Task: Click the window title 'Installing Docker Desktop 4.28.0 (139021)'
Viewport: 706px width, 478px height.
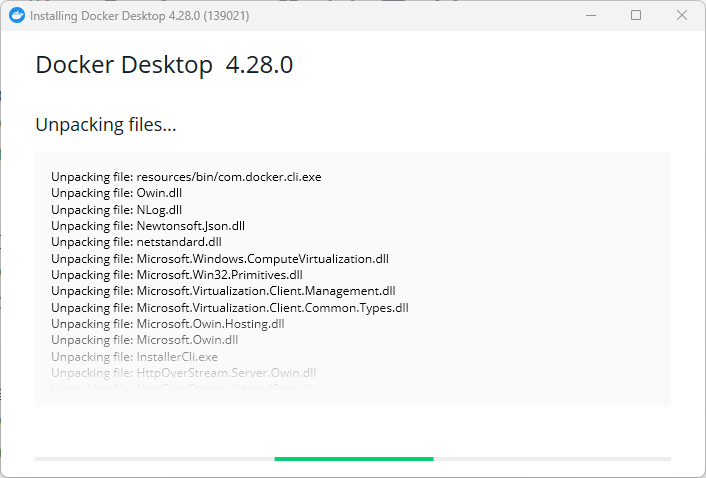Action: click(140, 16)
